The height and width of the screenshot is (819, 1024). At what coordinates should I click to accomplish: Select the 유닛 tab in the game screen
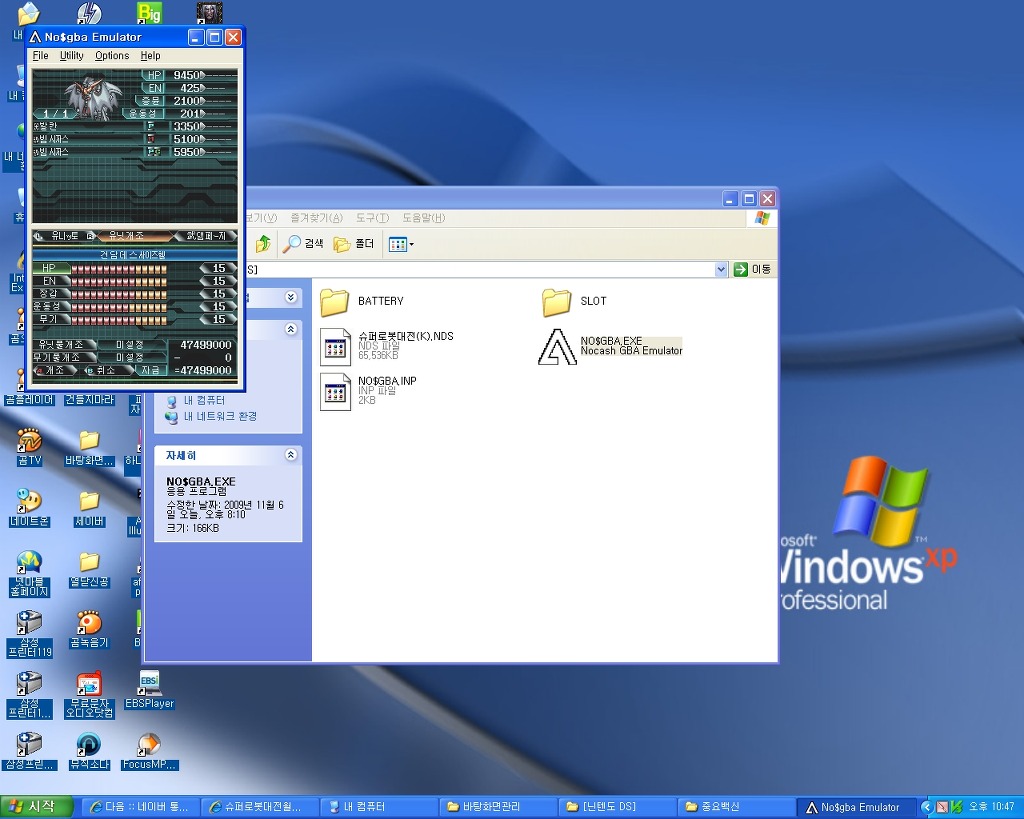coord(64,236)
